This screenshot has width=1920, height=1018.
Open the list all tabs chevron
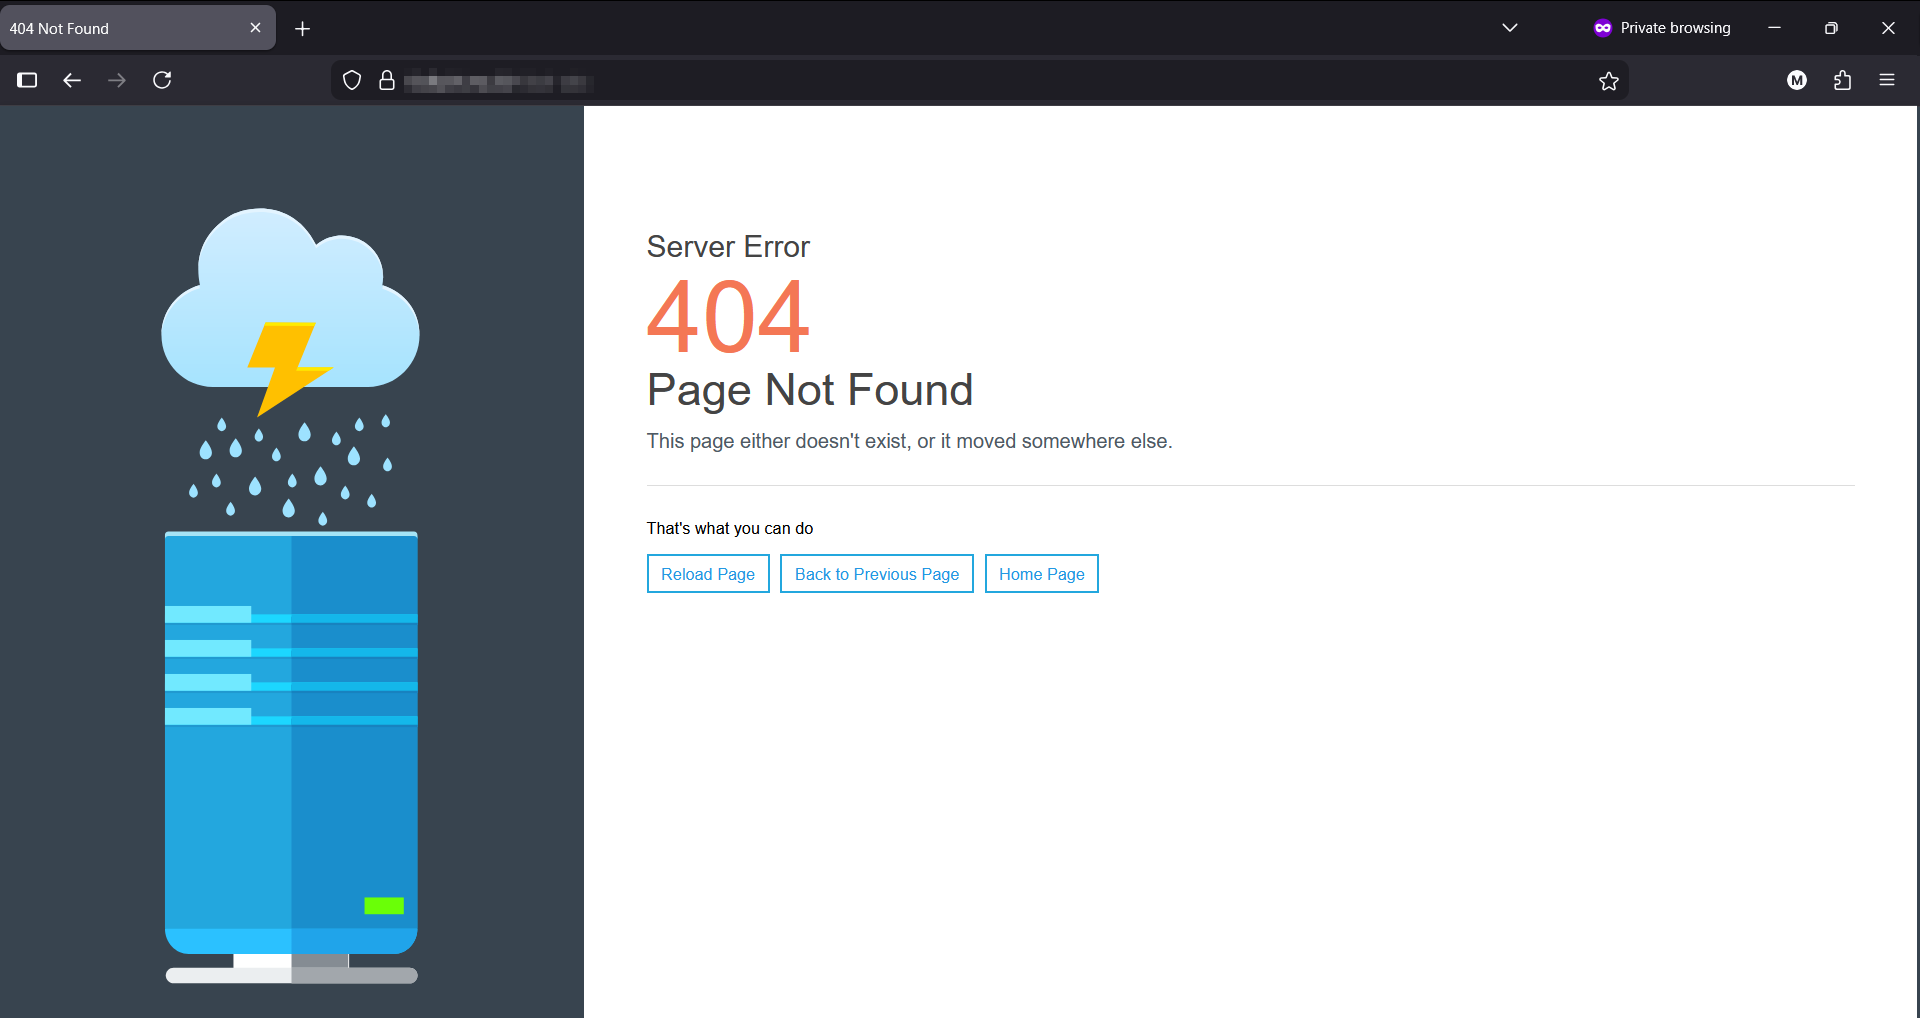point(1510,27)
